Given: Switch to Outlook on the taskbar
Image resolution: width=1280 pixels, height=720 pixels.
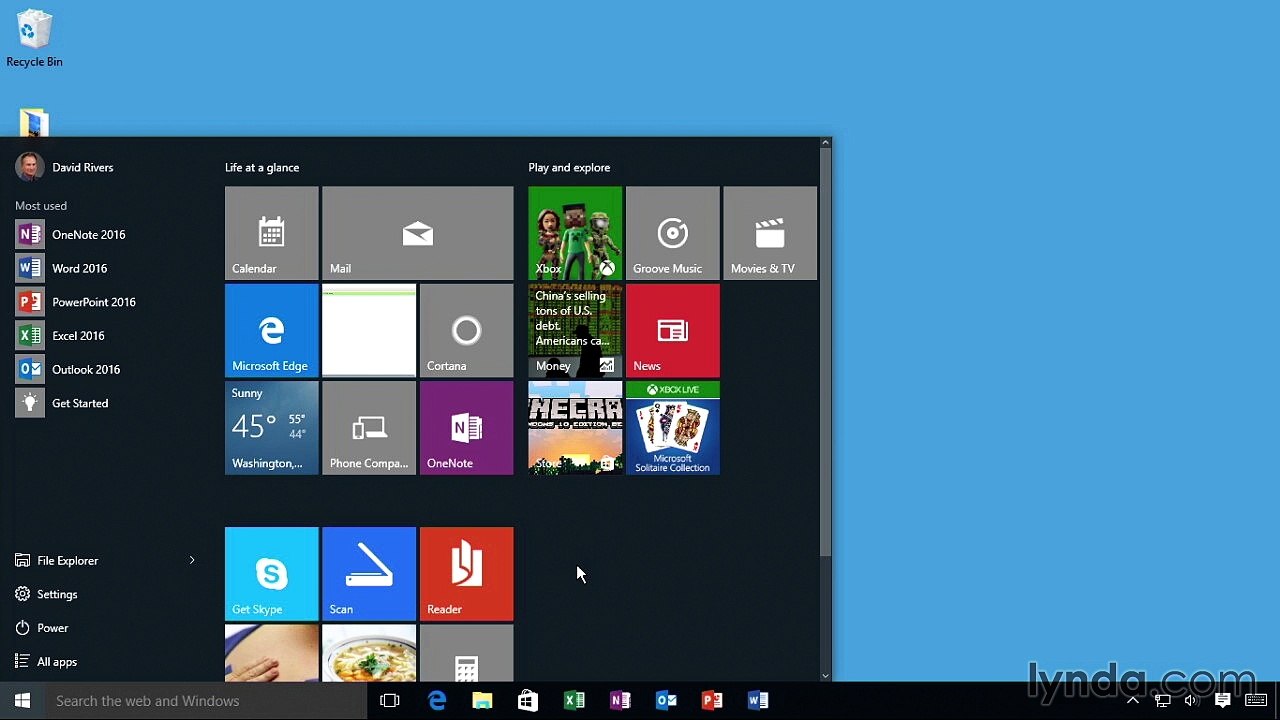Looking at the screenshot, I should pos(666,701).
